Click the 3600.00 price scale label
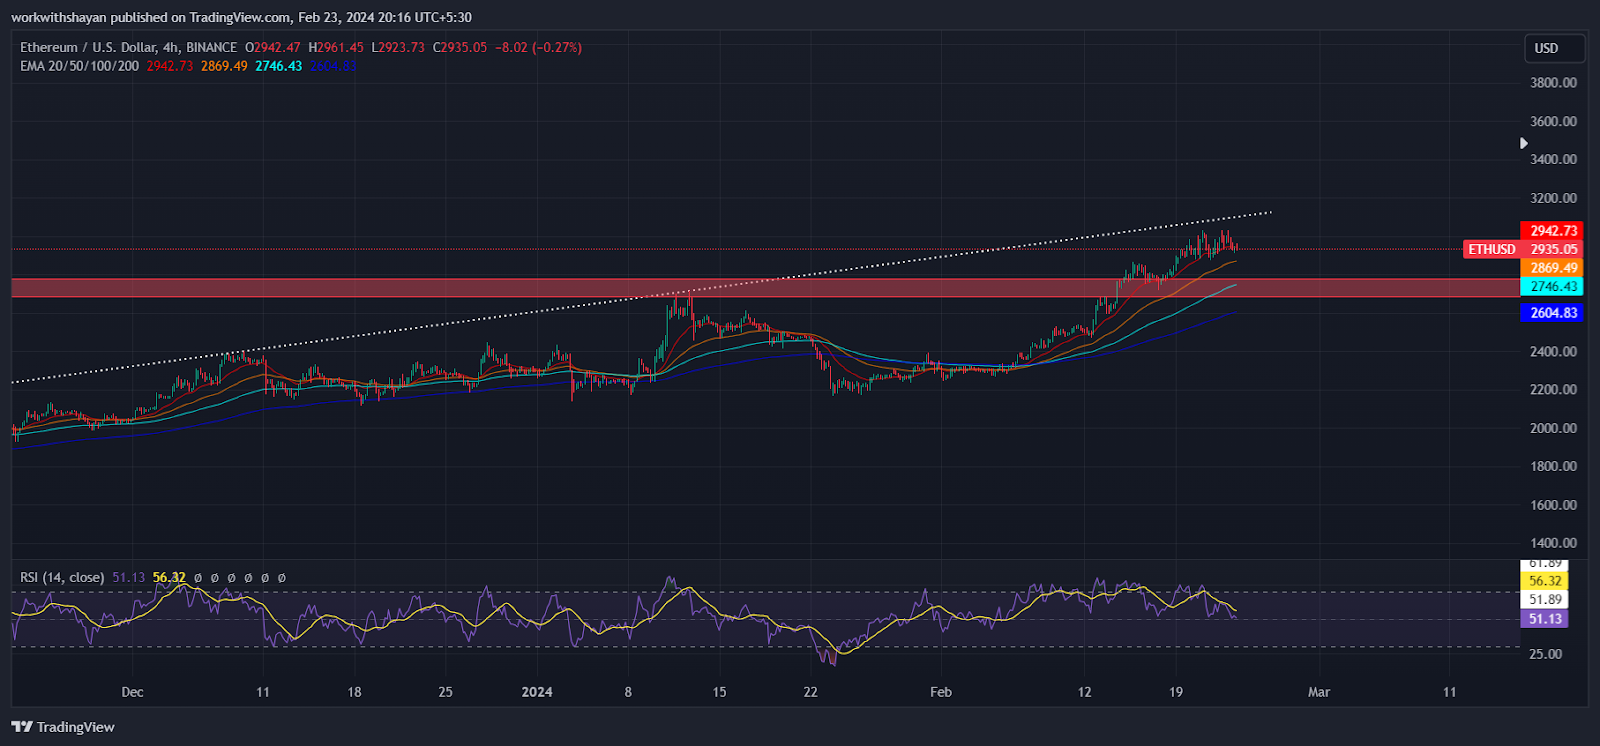The image size is (1600, 746). pos(1553,121)
